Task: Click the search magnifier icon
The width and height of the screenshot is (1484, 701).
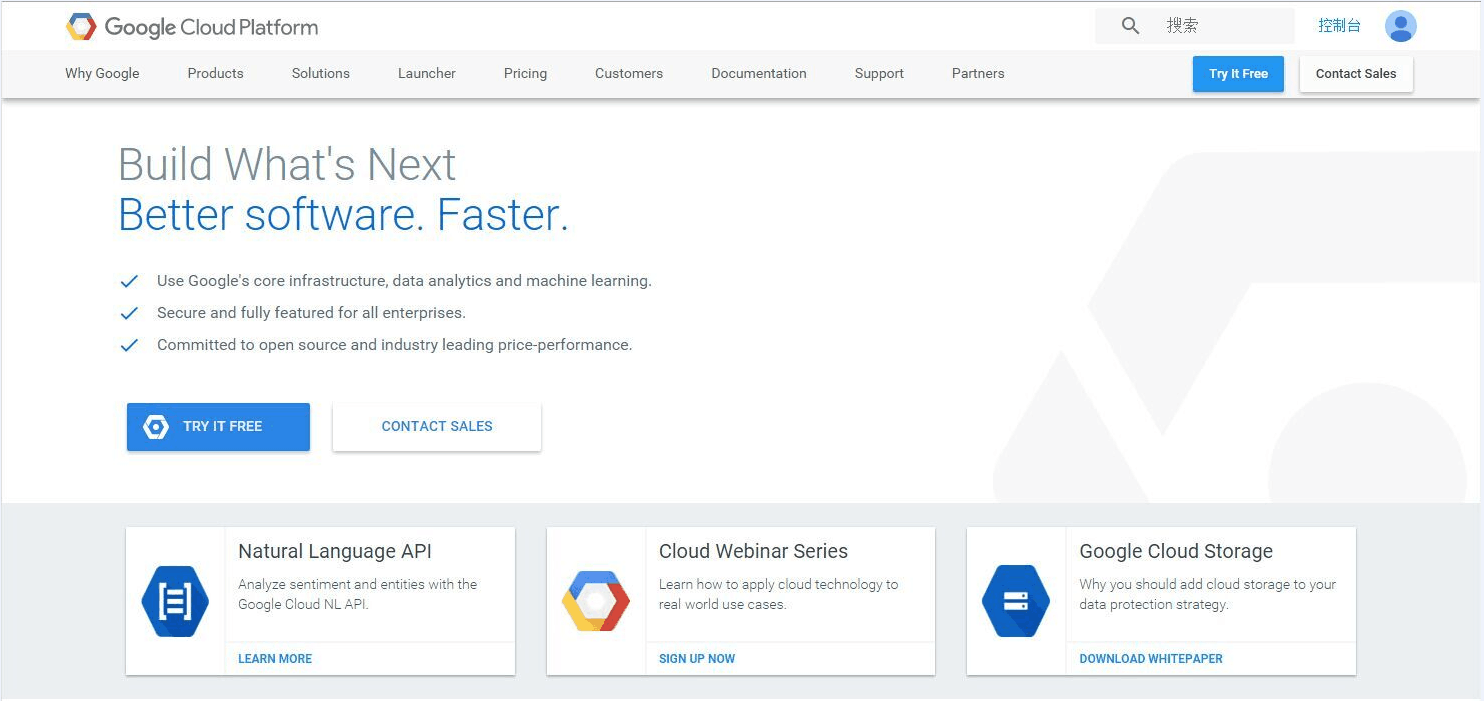Action: pos(1130,26)
